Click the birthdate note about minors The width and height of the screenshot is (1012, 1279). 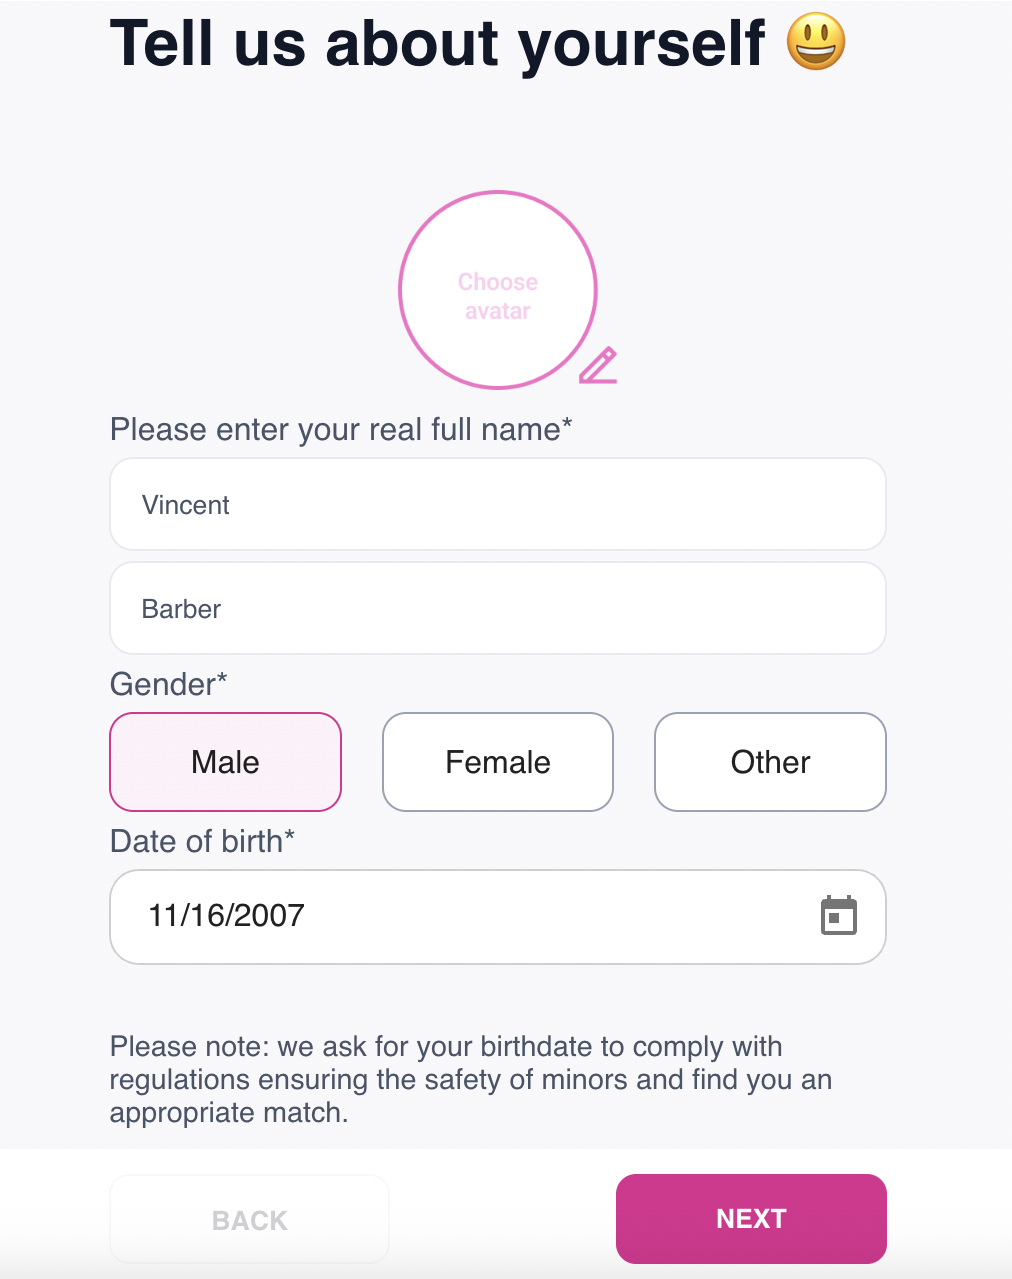coord(471,1079)
